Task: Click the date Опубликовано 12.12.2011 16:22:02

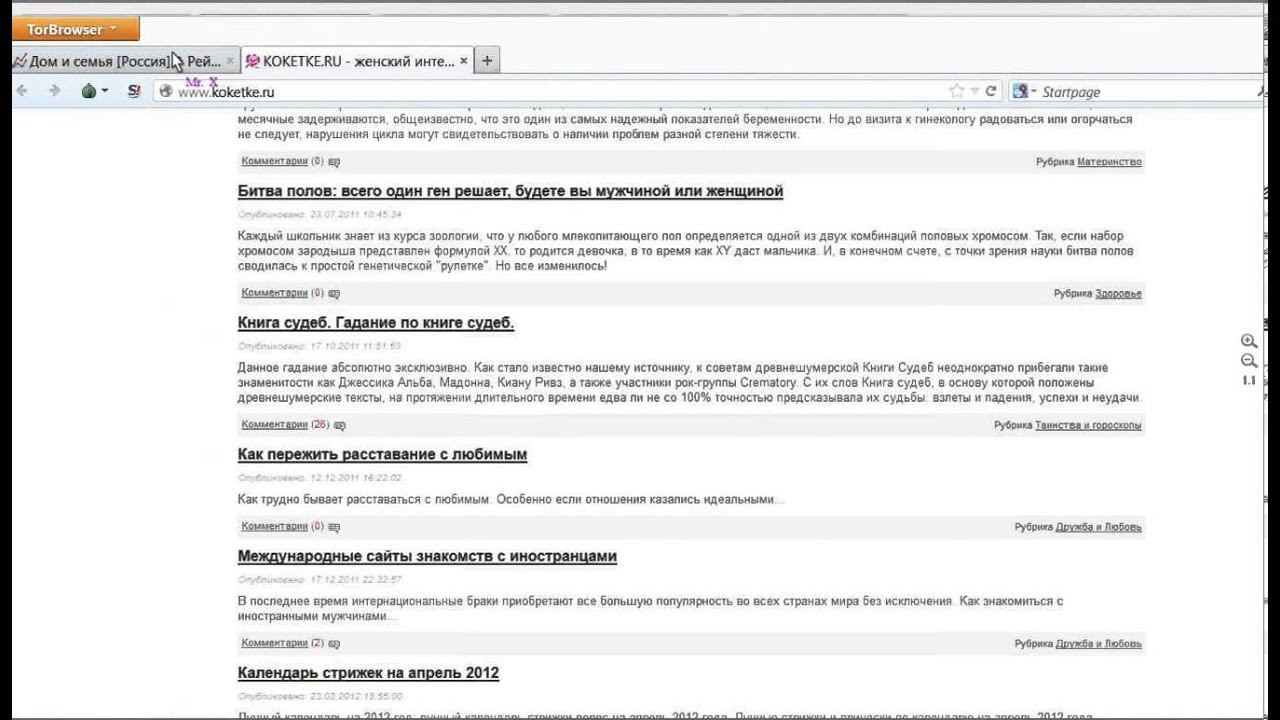Action: [320, 477]
